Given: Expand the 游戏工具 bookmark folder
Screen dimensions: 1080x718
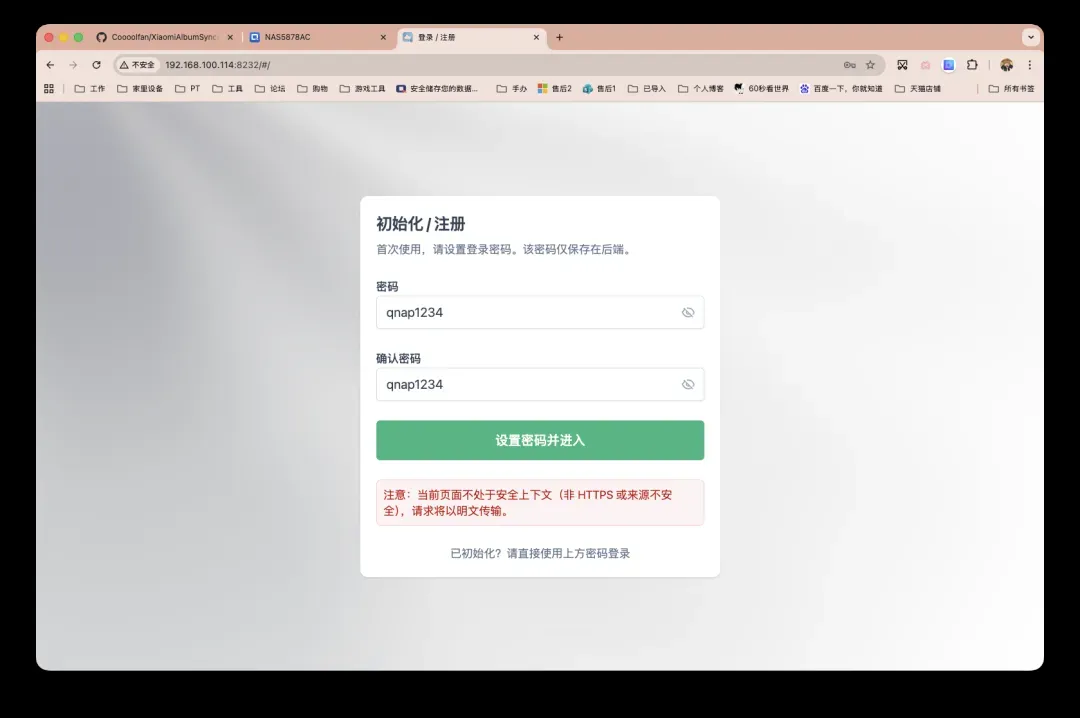Looking at the screenshot, I should (362, 88).
